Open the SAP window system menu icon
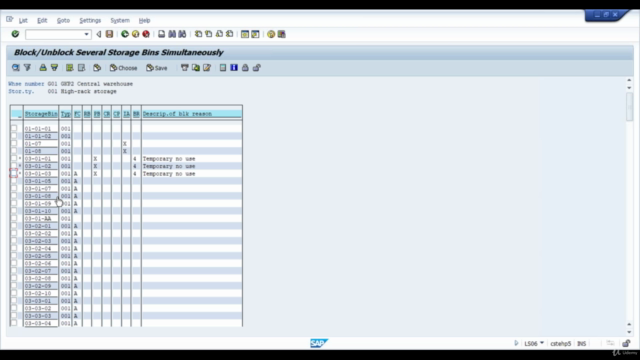 (x=10, y=19)
